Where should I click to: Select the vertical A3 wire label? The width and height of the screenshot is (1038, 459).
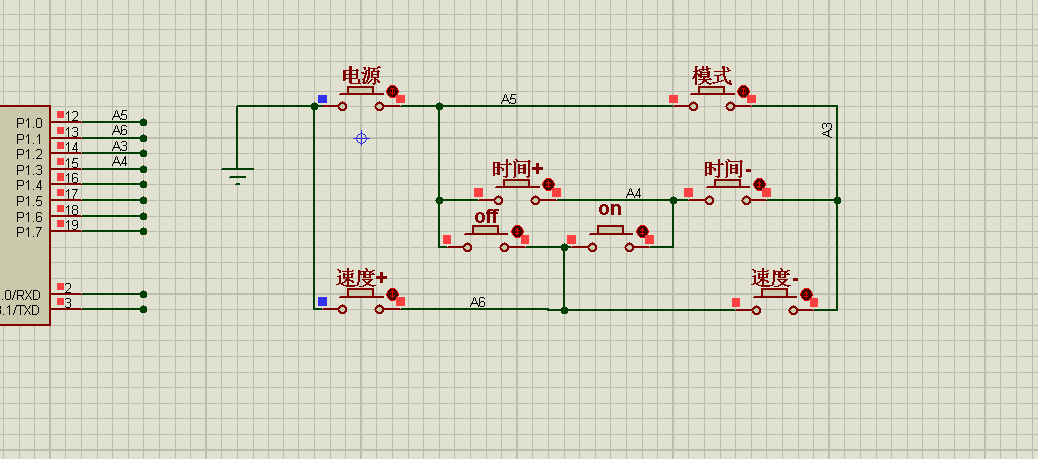coord(827,129)
